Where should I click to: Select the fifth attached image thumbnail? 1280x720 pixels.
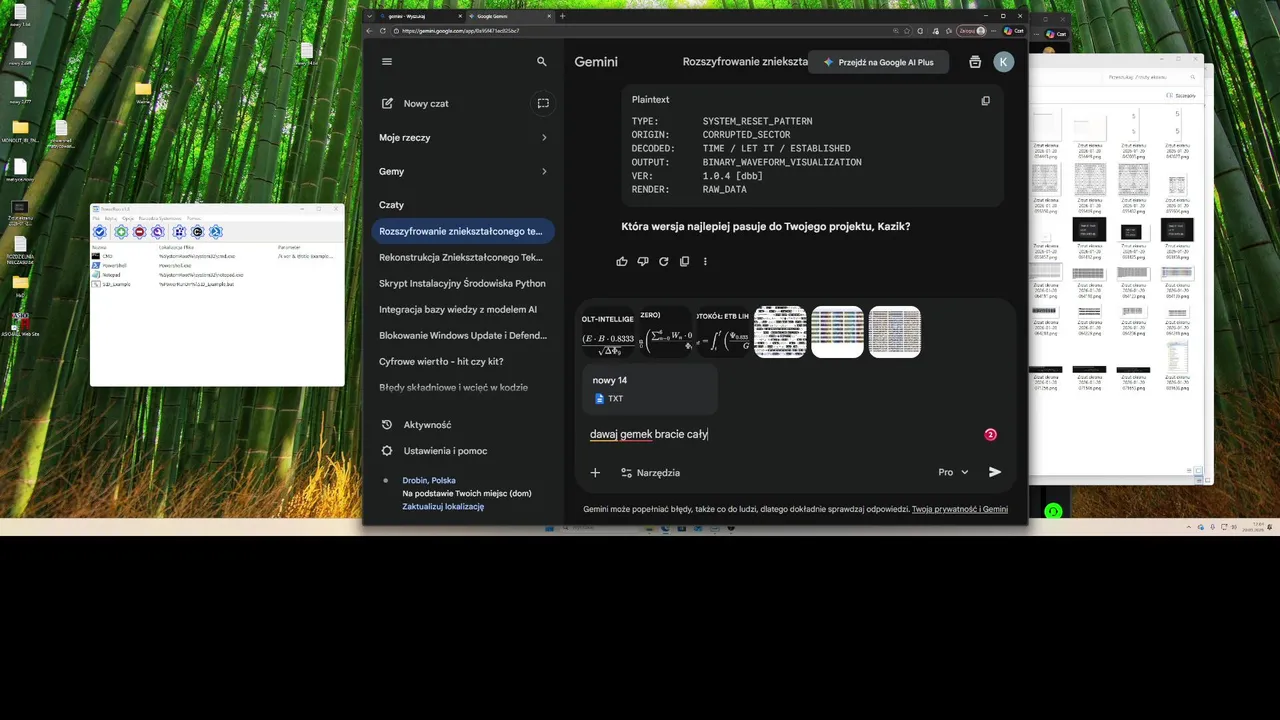point(837,332)
